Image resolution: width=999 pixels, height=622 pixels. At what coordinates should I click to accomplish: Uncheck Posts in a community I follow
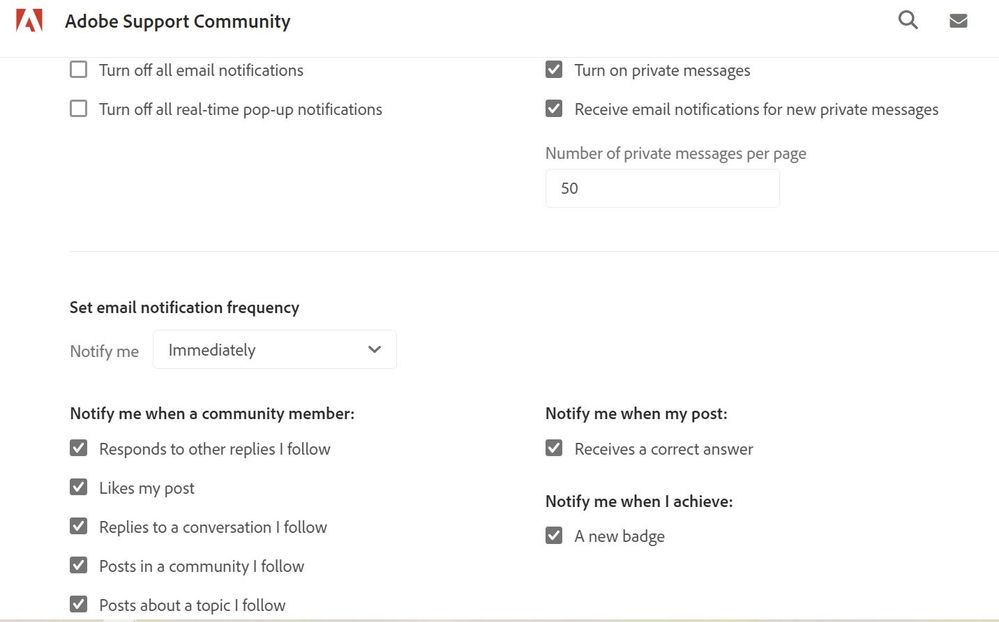[78, 566]
